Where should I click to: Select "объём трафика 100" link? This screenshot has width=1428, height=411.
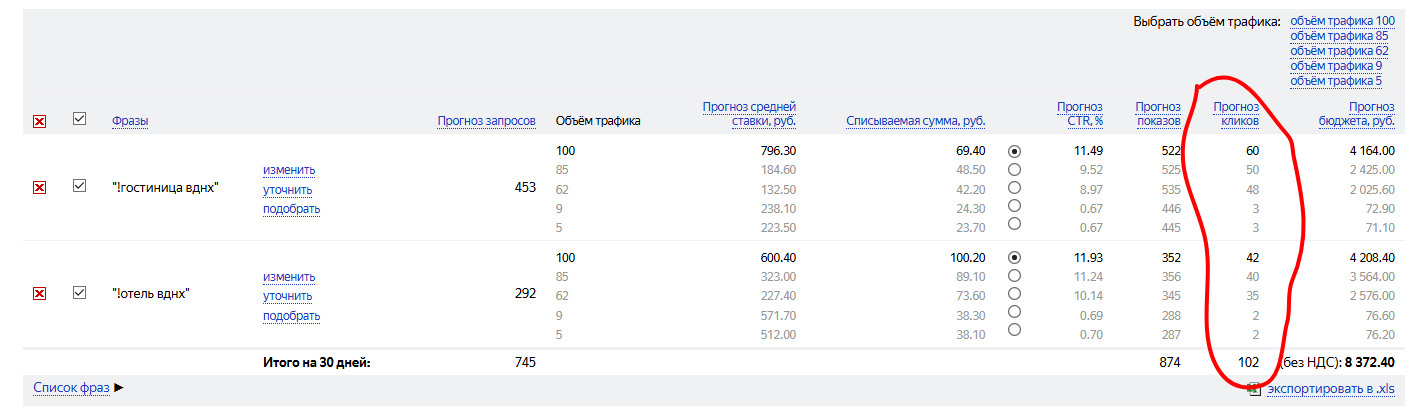(x=1342, y=20)
